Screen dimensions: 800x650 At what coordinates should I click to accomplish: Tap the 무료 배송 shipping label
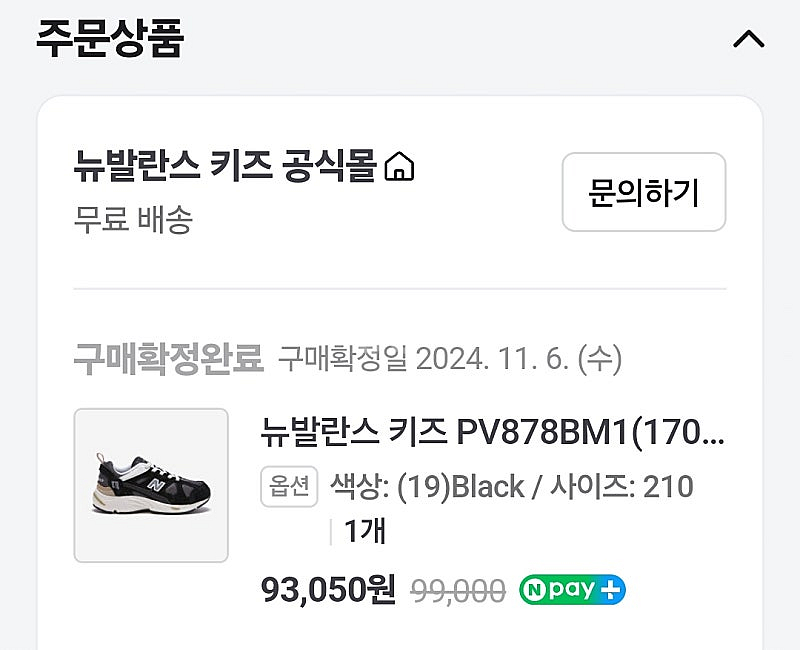[133, 219]
